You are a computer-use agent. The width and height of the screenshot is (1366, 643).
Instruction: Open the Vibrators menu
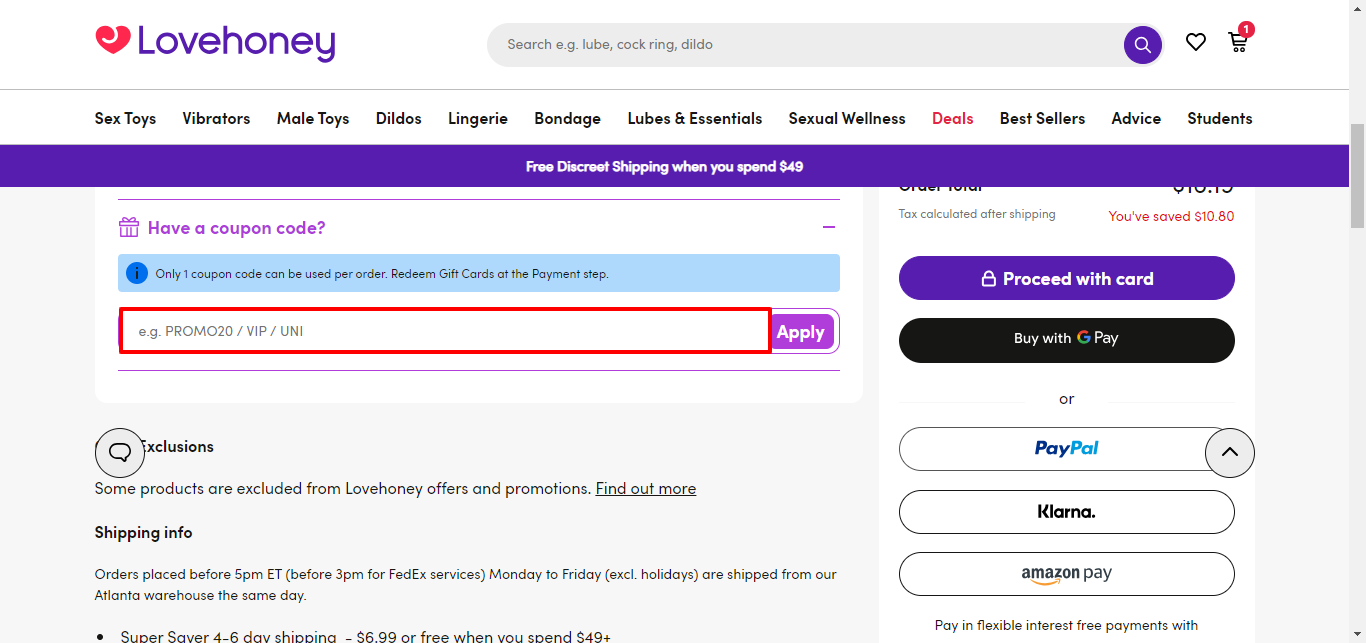pyautogui.click(x=216, y=118)
